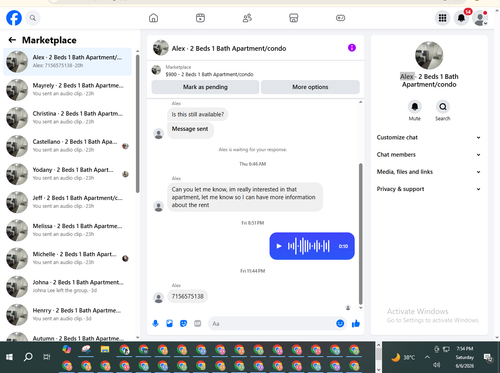The image size is (500, 373).
Task: Open Windows taskbar search
Action: [28, 357]
